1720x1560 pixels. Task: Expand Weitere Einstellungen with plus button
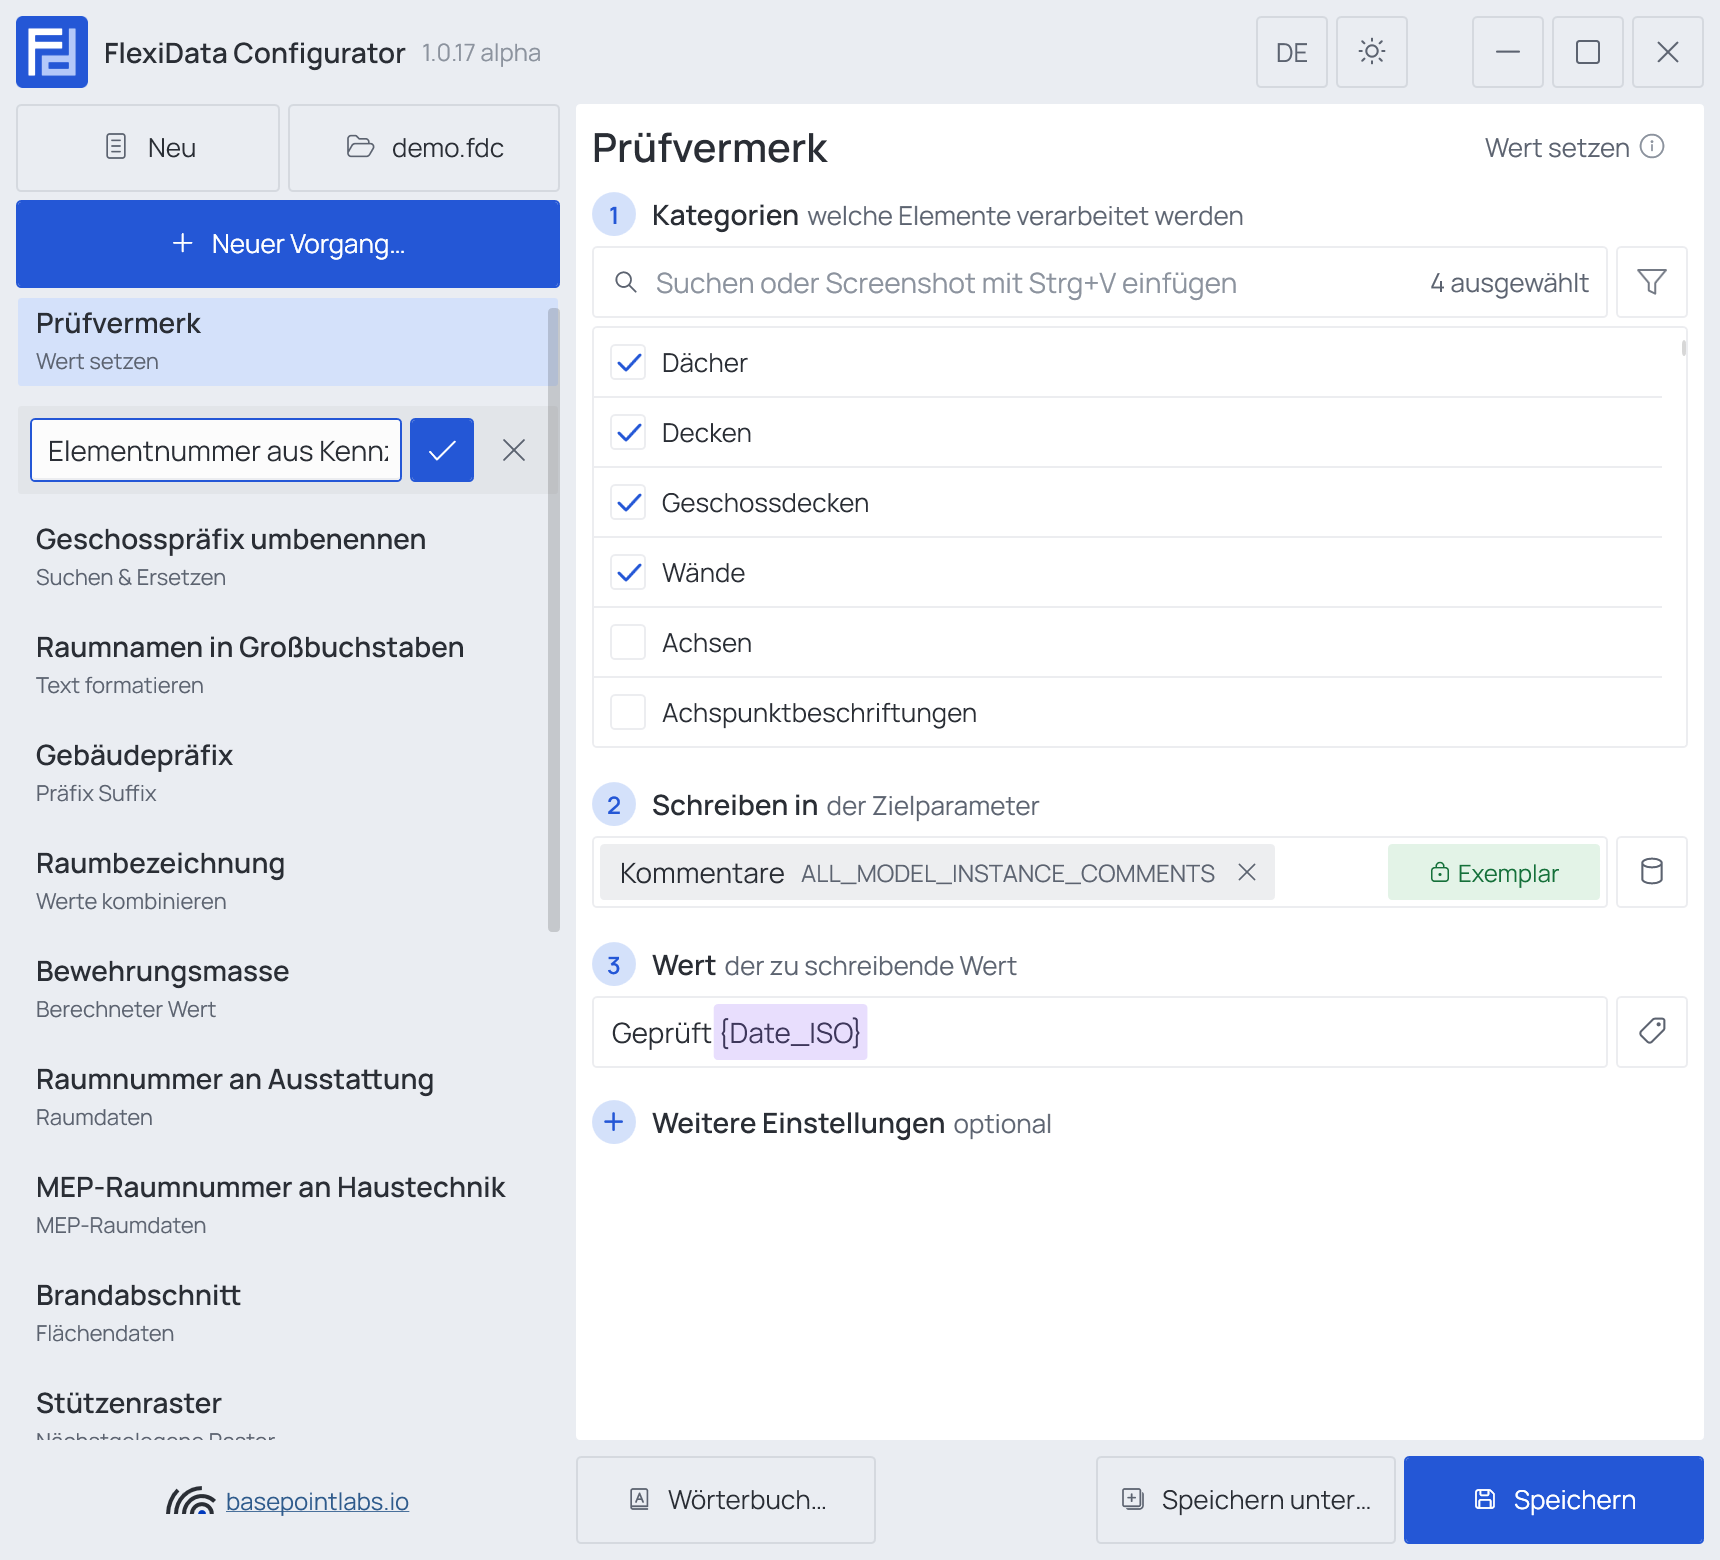(614, 1122)
